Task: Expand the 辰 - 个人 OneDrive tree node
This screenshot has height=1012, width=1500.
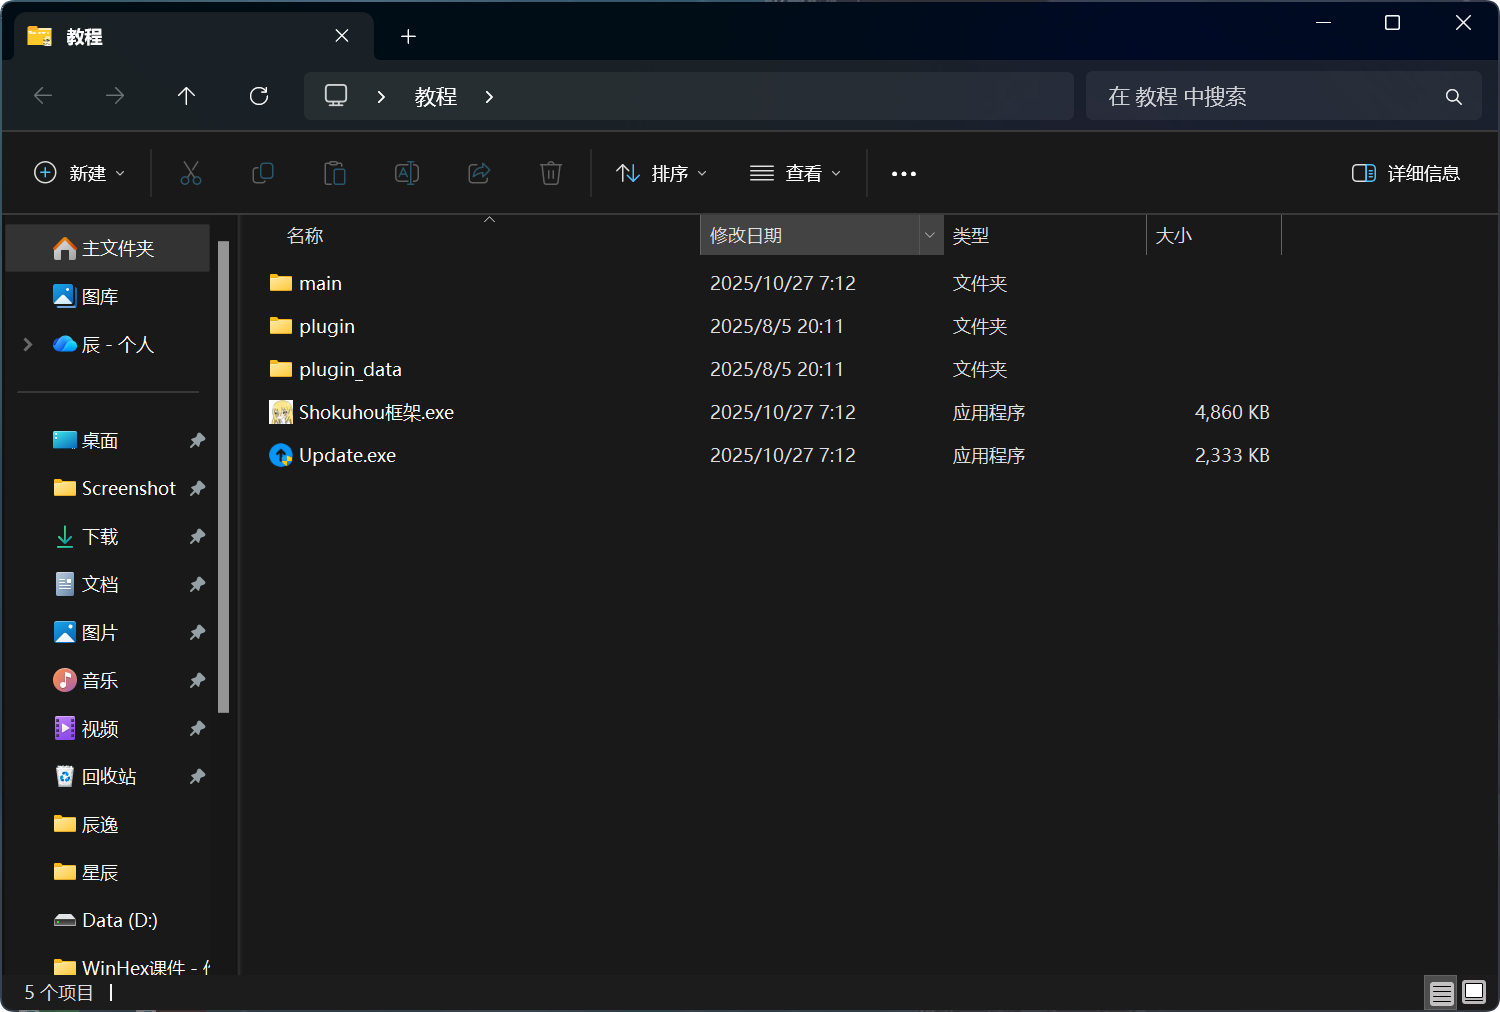Action: coord(28,344)
